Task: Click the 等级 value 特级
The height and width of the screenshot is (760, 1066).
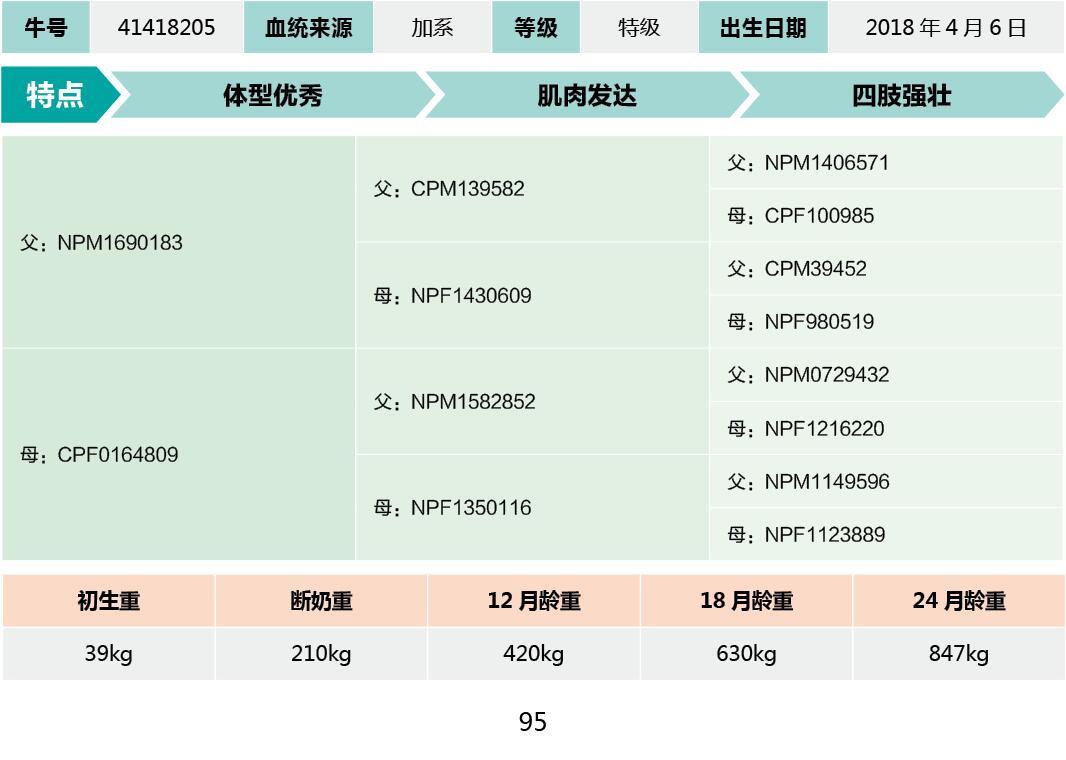Action: (639, 28)
